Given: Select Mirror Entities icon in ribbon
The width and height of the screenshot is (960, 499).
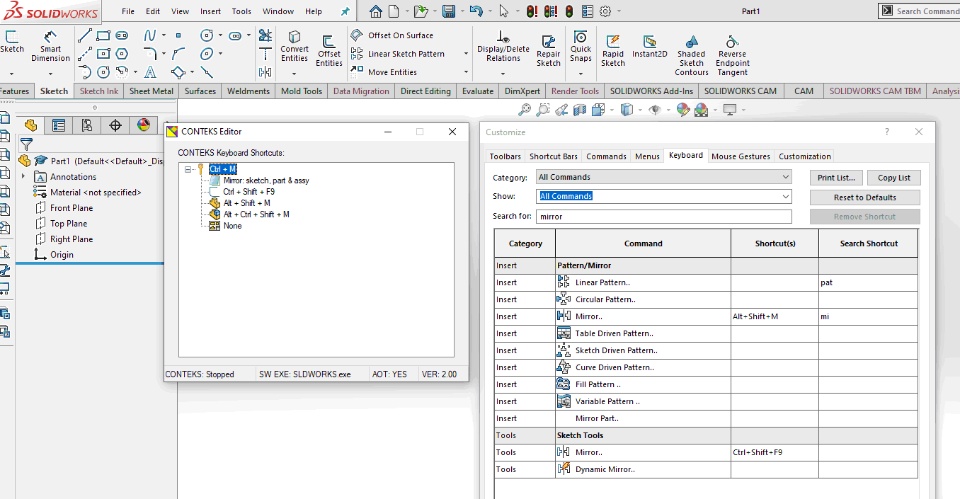Looking at the screenshot, I should pos(265,72).
